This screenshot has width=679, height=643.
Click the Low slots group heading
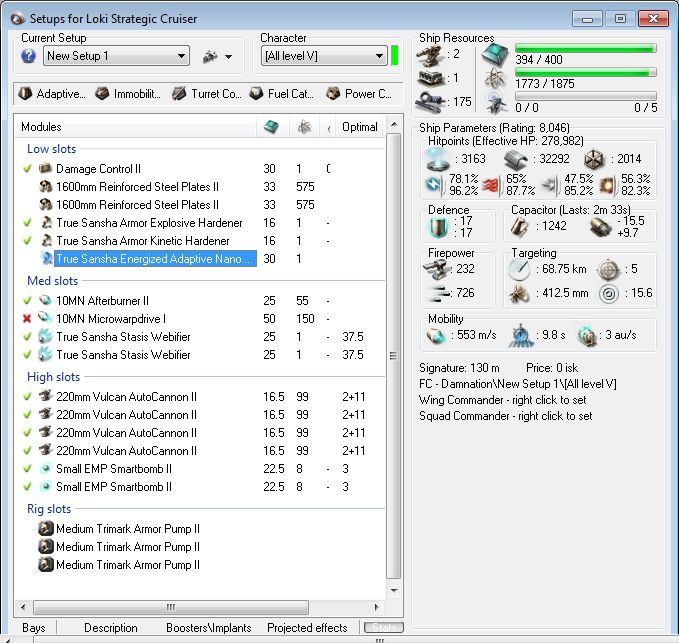tap(51, 149)
